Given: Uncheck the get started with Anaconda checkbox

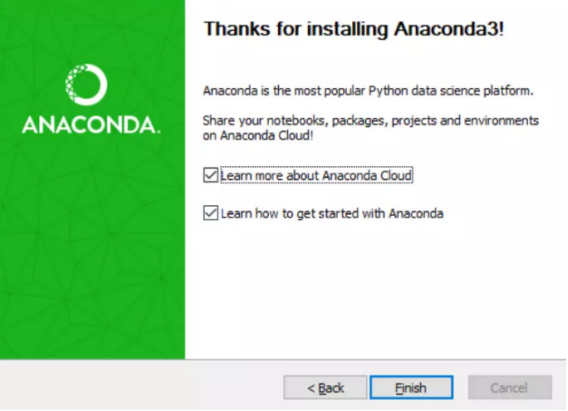Looking at the screenshot, I should click(210, 213).
